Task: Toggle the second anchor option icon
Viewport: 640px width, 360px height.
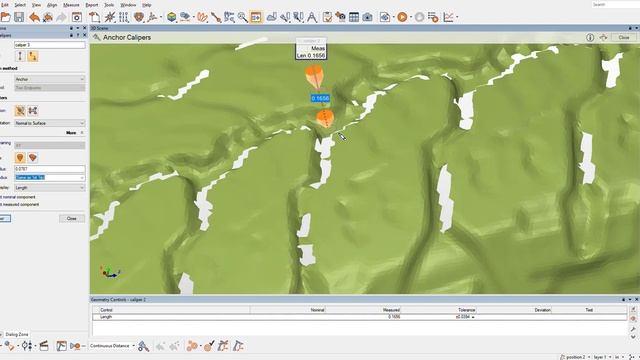Action: click(x=33, y=111)
